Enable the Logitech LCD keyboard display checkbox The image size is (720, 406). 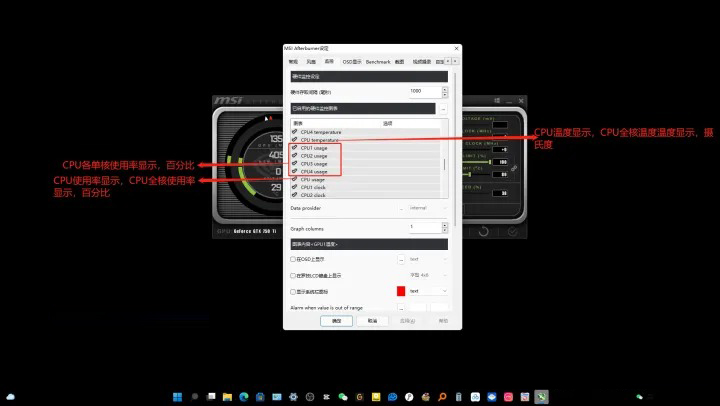293,276
